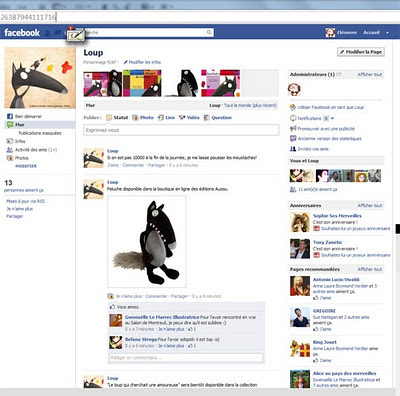Open Alice au pays des merveilles page

[345, 373]
